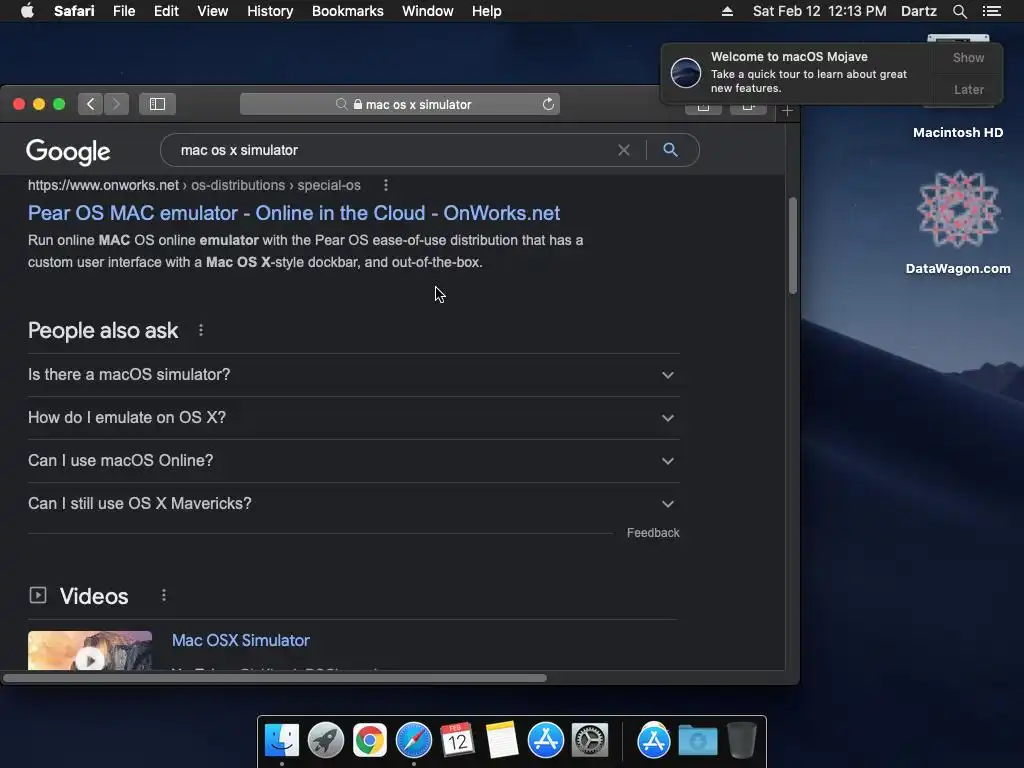The height and width of the screenshot is (768, 1024).
Task: Go back with Safari back arrow
Action: click(91, 104)
